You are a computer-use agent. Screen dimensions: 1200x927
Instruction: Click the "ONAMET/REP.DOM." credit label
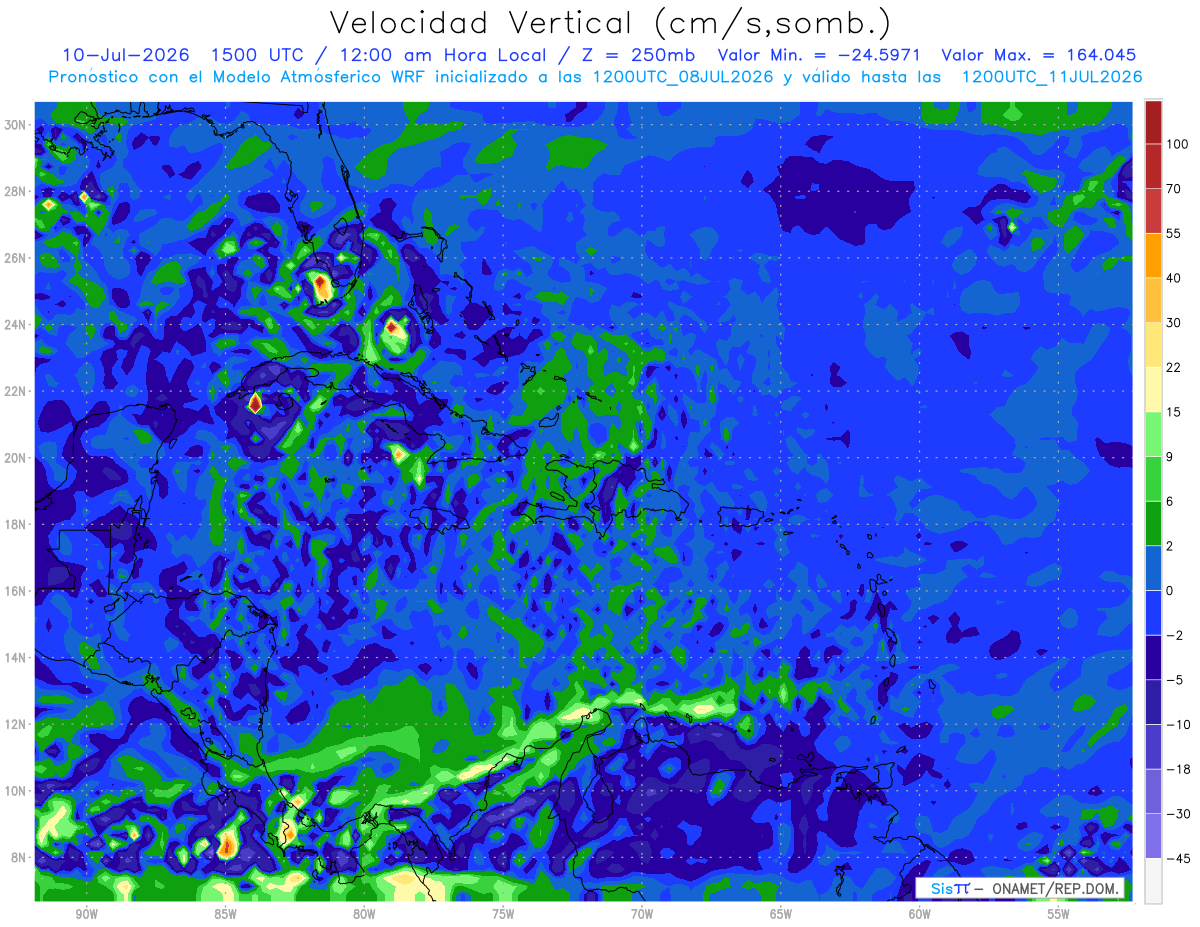pyautogui.click(x=1057, y=888)
